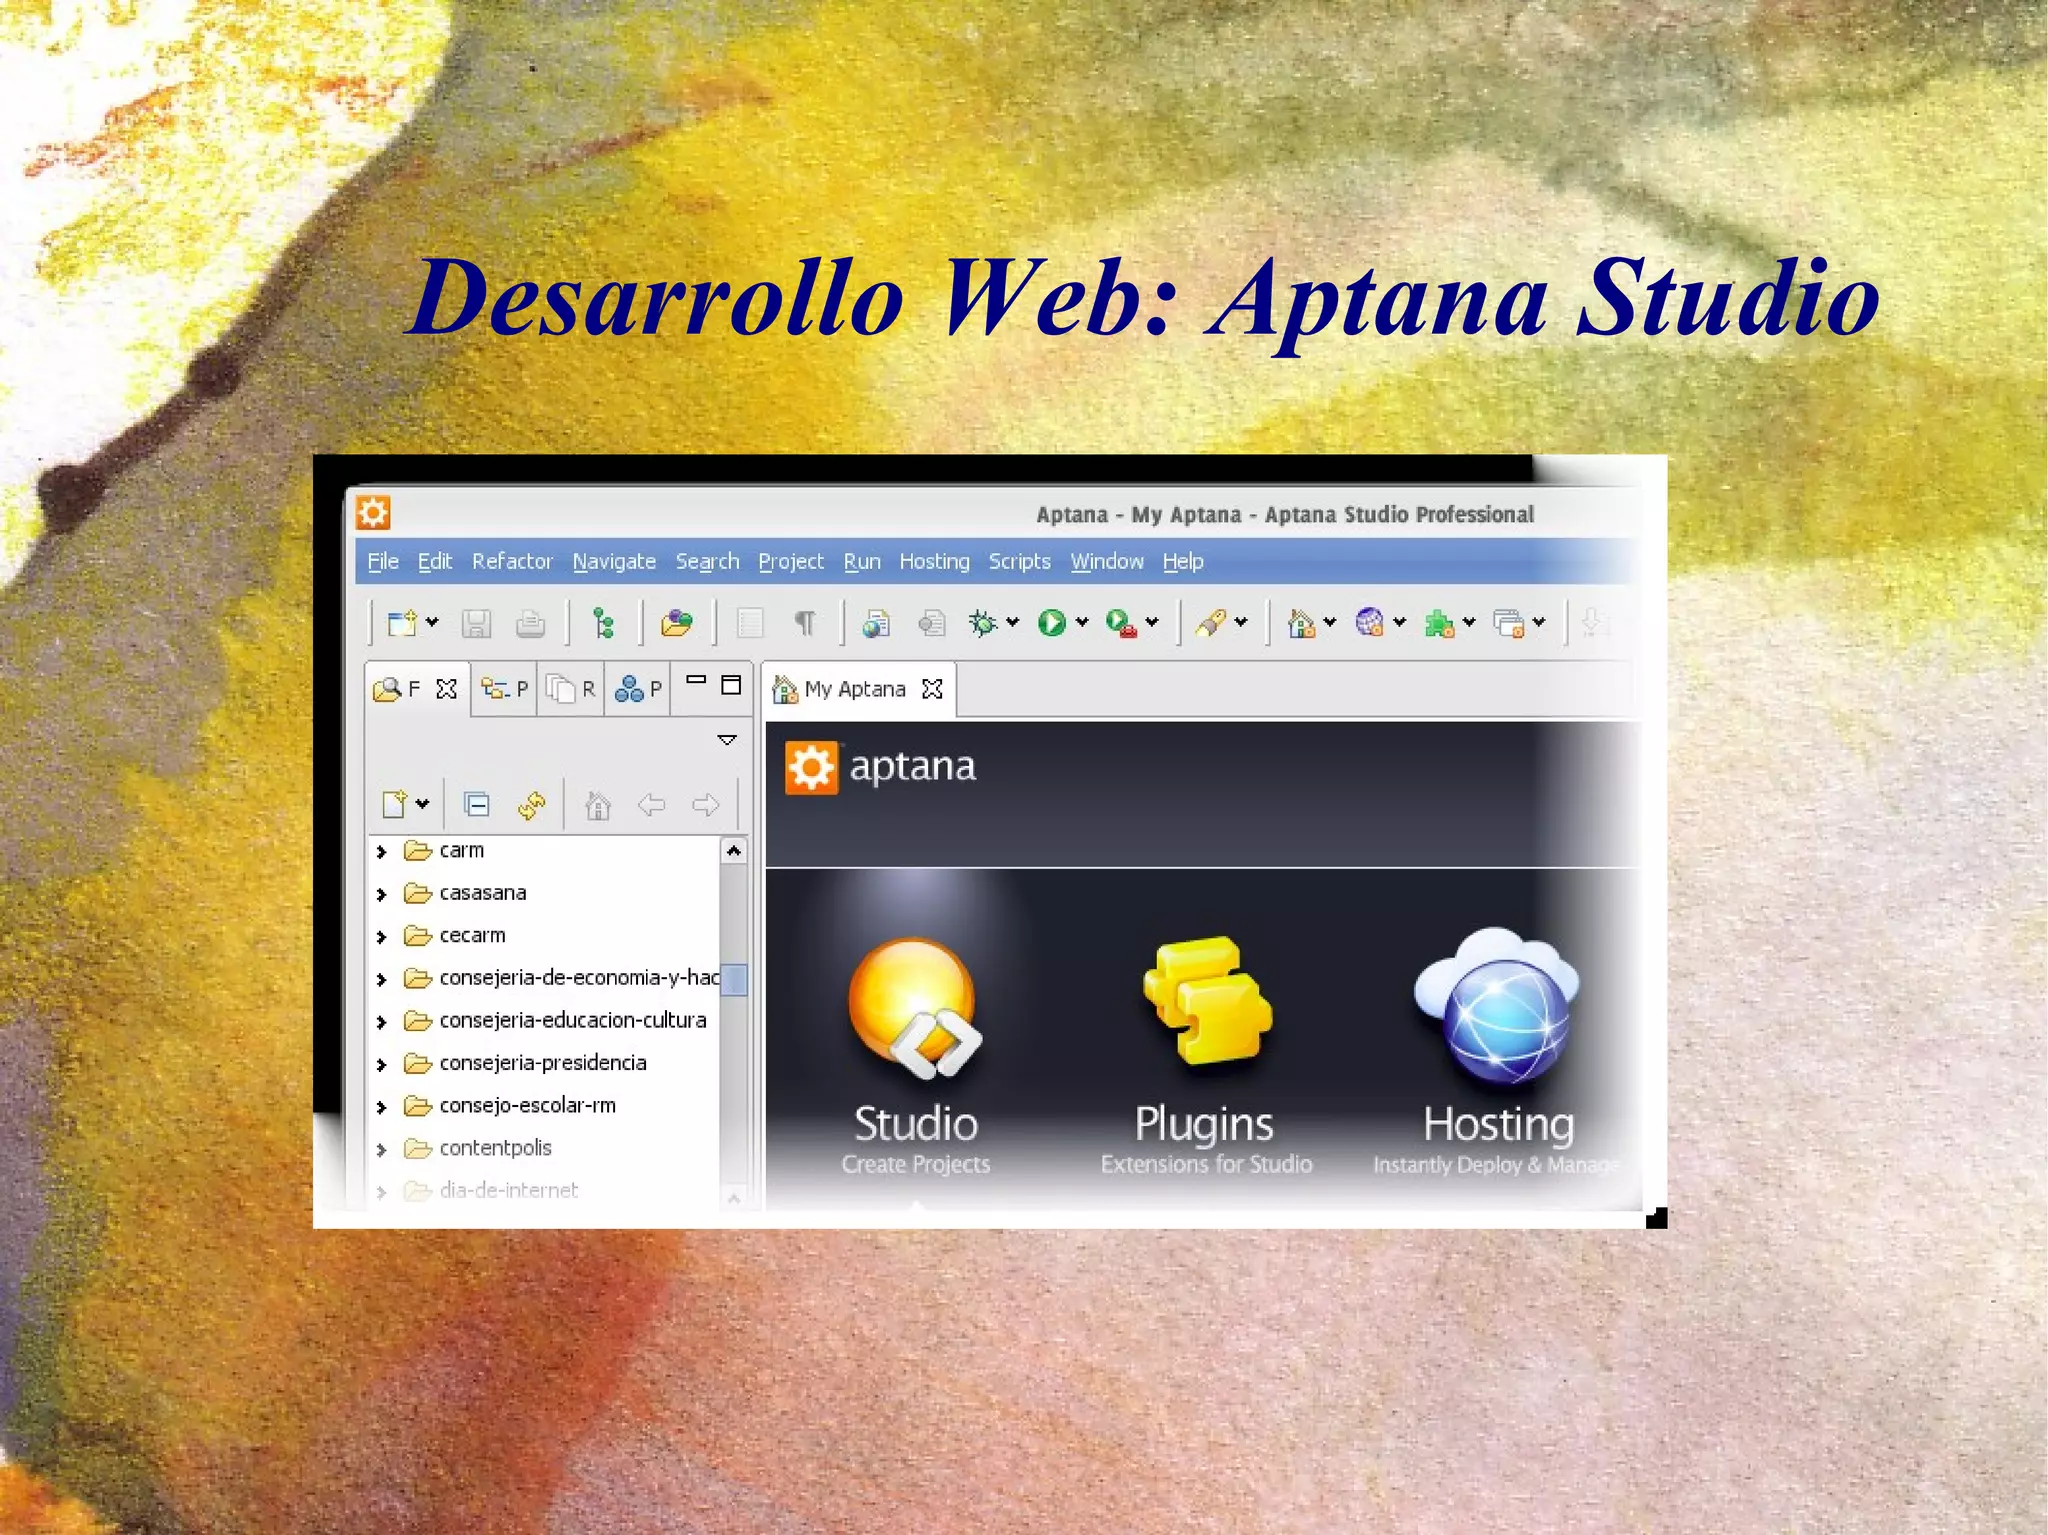The height and width of the screenshot is (1535, 2048).
Task: Switch to the P blue spheres view tab
Action: pyautogui.click(x=638, y=689)
